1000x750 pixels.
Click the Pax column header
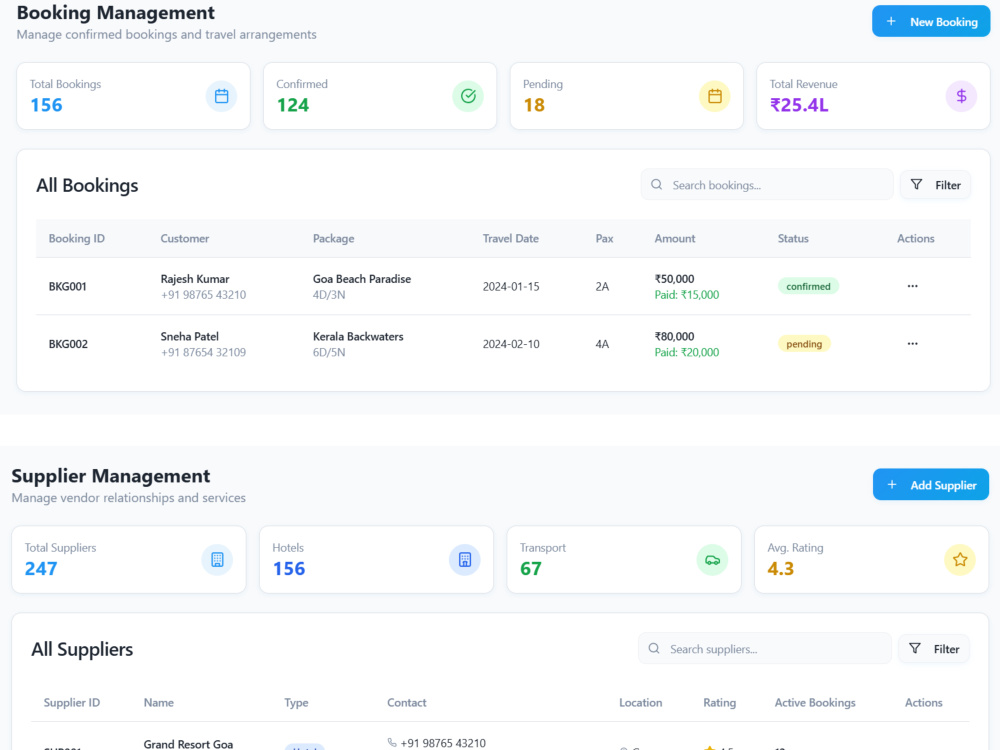(x=604, y=239)
